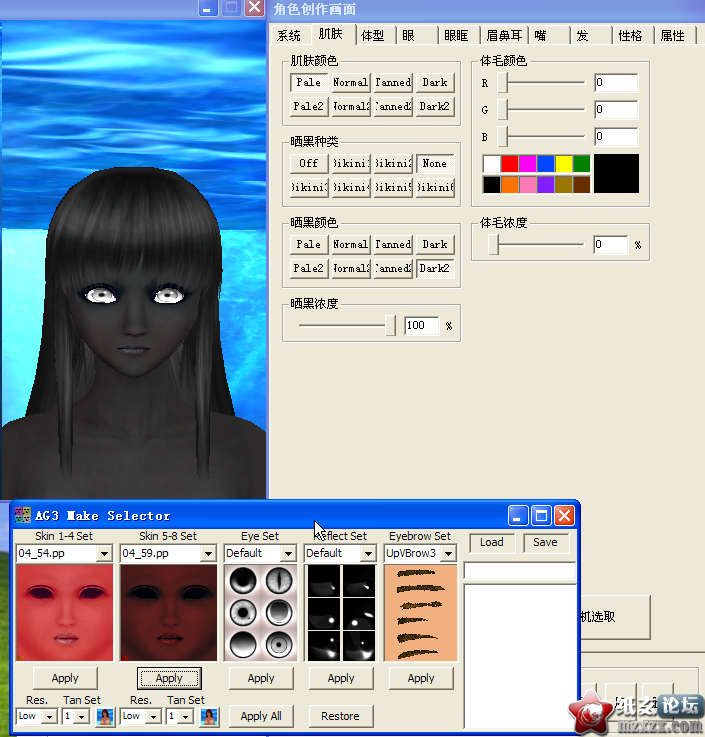Image resolution: width=705 pixels, height=737 pixels.
Task: Set tan type to Off in 晒黑种类
Action: coord(309,163)
